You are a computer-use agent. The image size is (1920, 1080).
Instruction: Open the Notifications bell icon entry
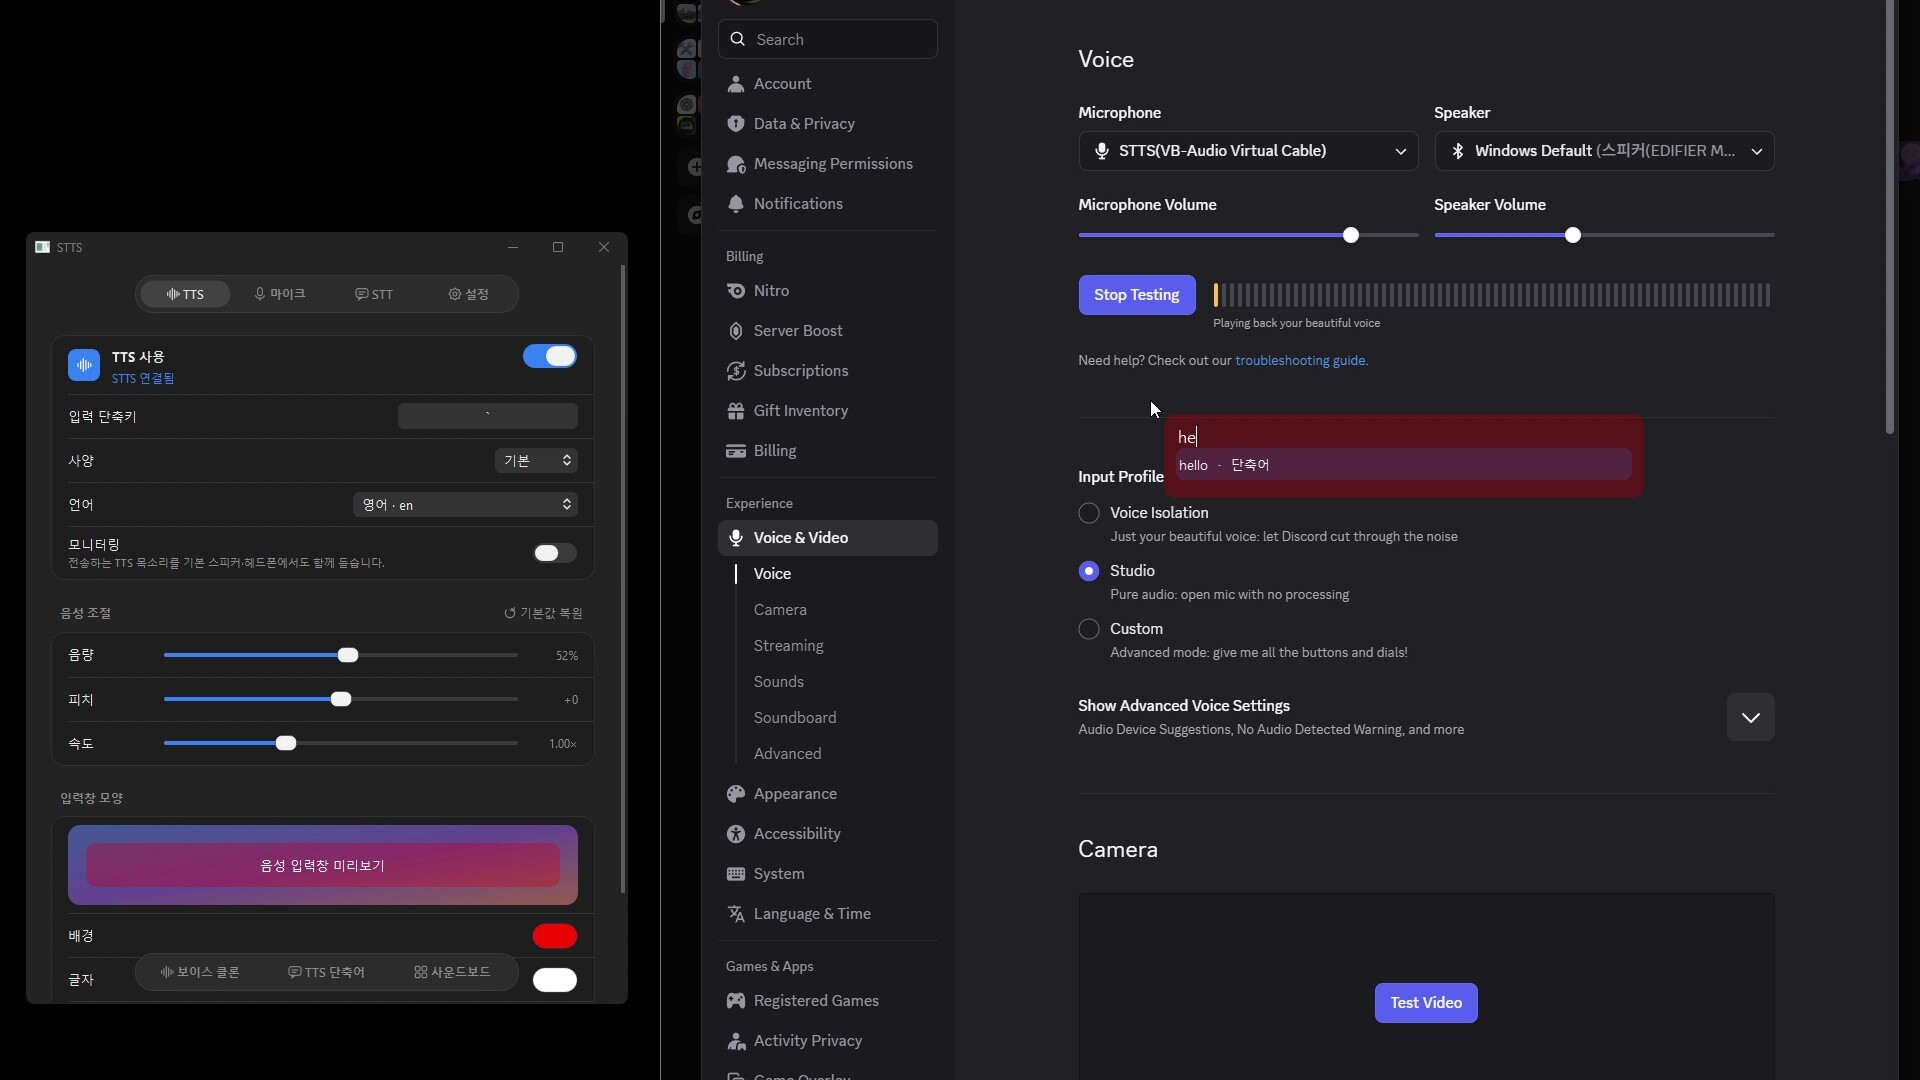736,204
